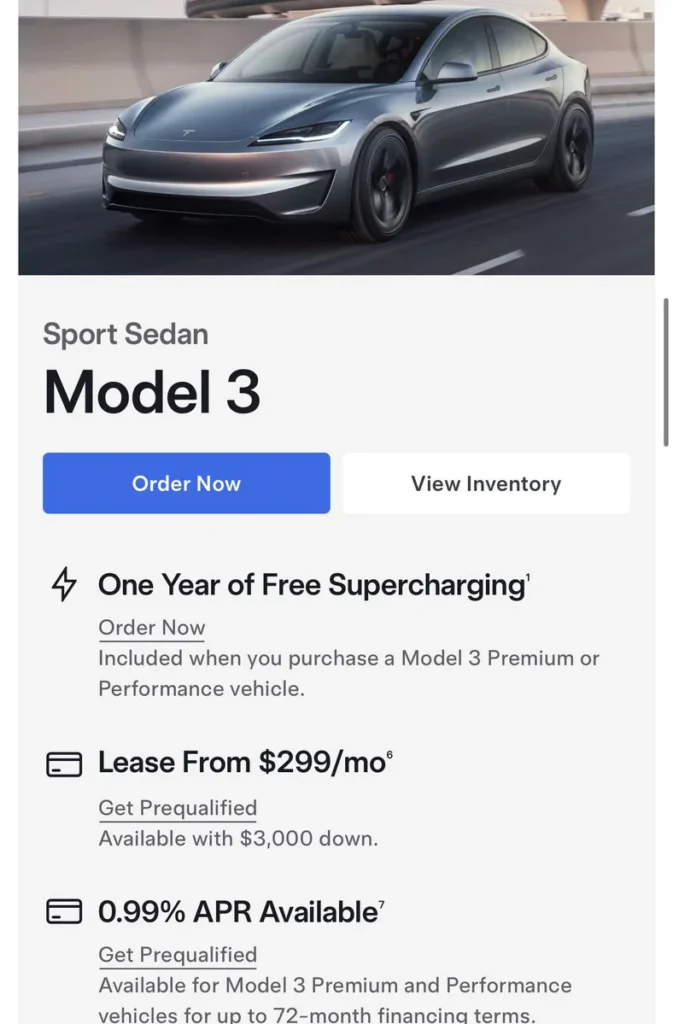Image resolution: width=673 pixels, height=1024 pixels.
Task: Click the 'Available with $3,000 down' text
Action: (238, 839)
